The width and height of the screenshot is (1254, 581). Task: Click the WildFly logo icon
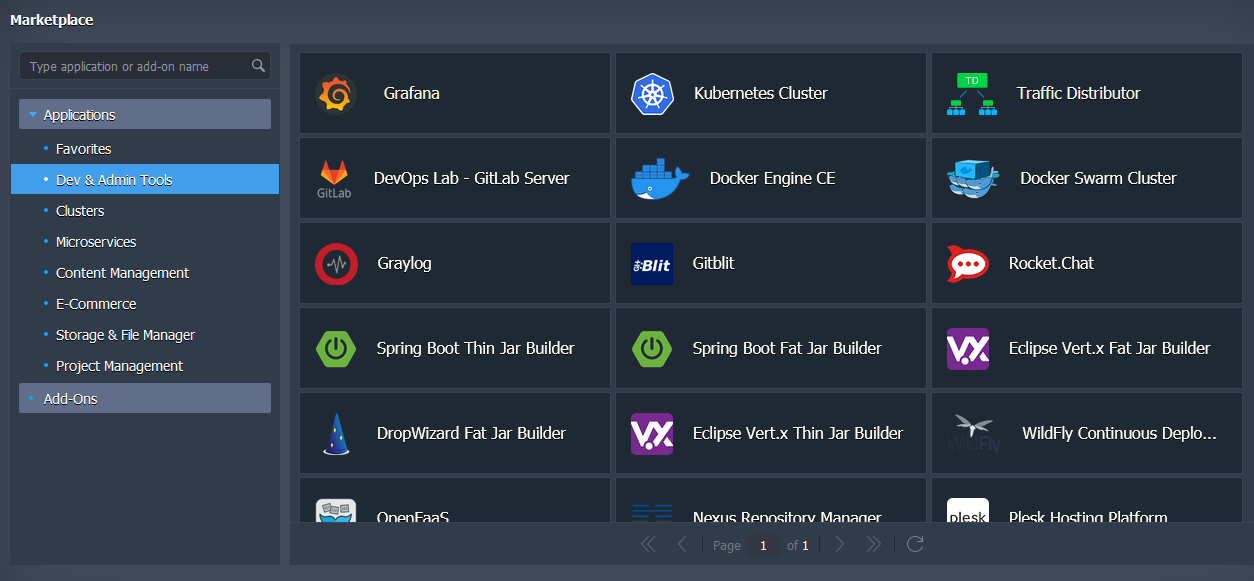[974, 434]
